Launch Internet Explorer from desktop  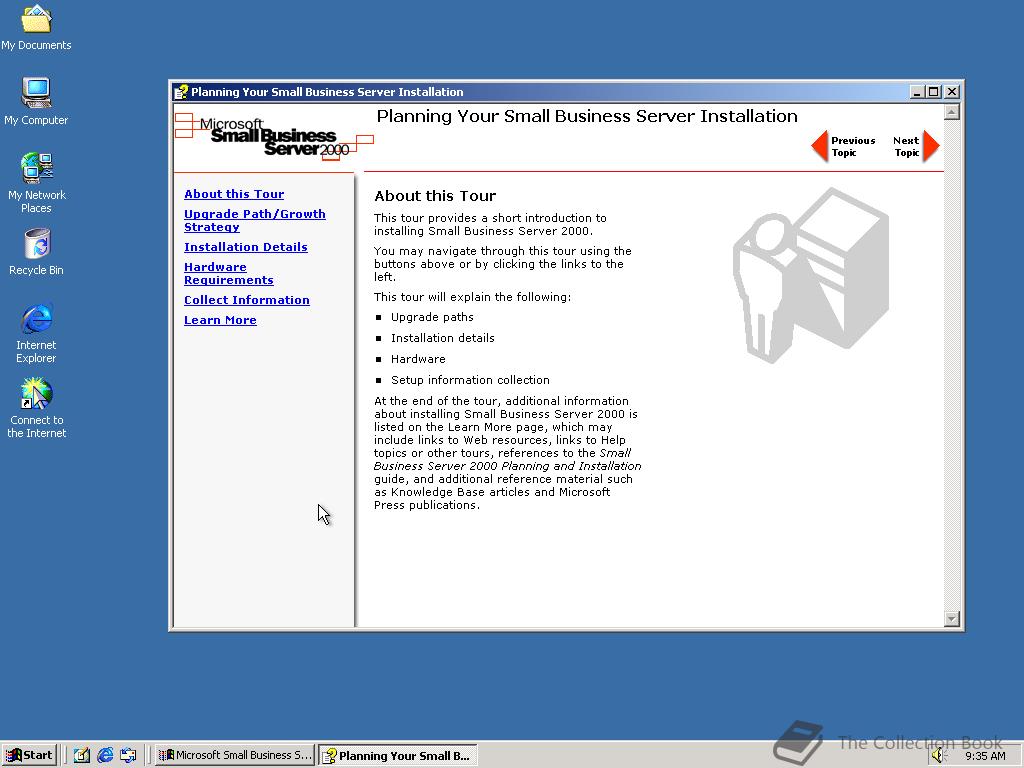coord(36,333)
